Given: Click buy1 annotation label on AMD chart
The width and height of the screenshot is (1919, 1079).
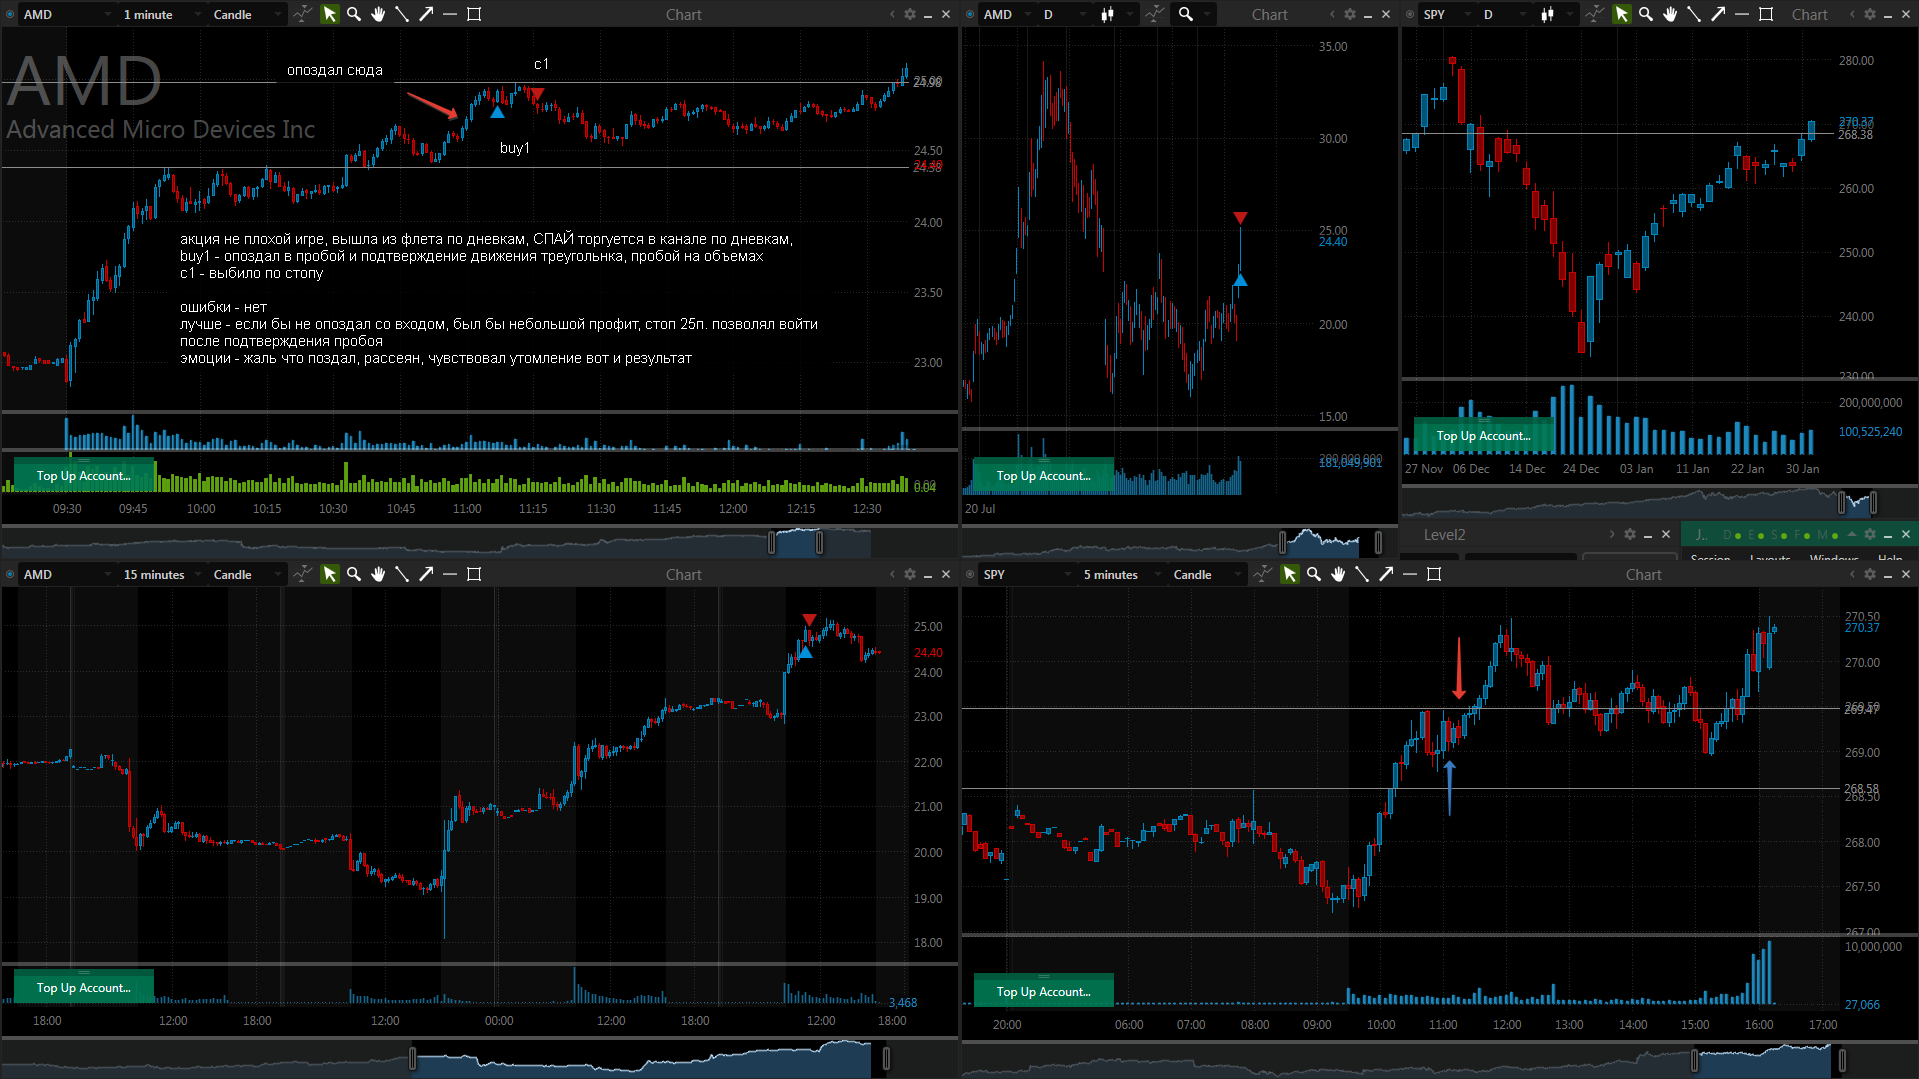Looking at the screenshot, I should tap(515, 148).
